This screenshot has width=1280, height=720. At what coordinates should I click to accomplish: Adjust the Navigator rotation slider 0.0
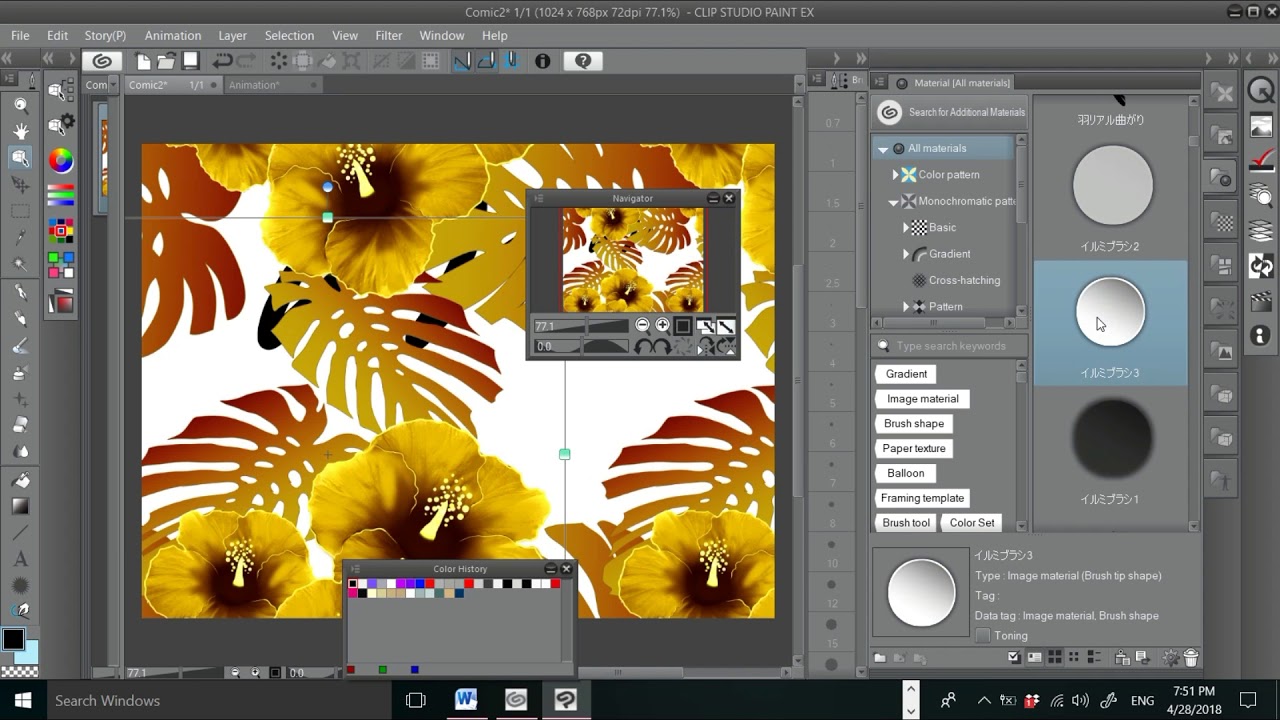581,346
